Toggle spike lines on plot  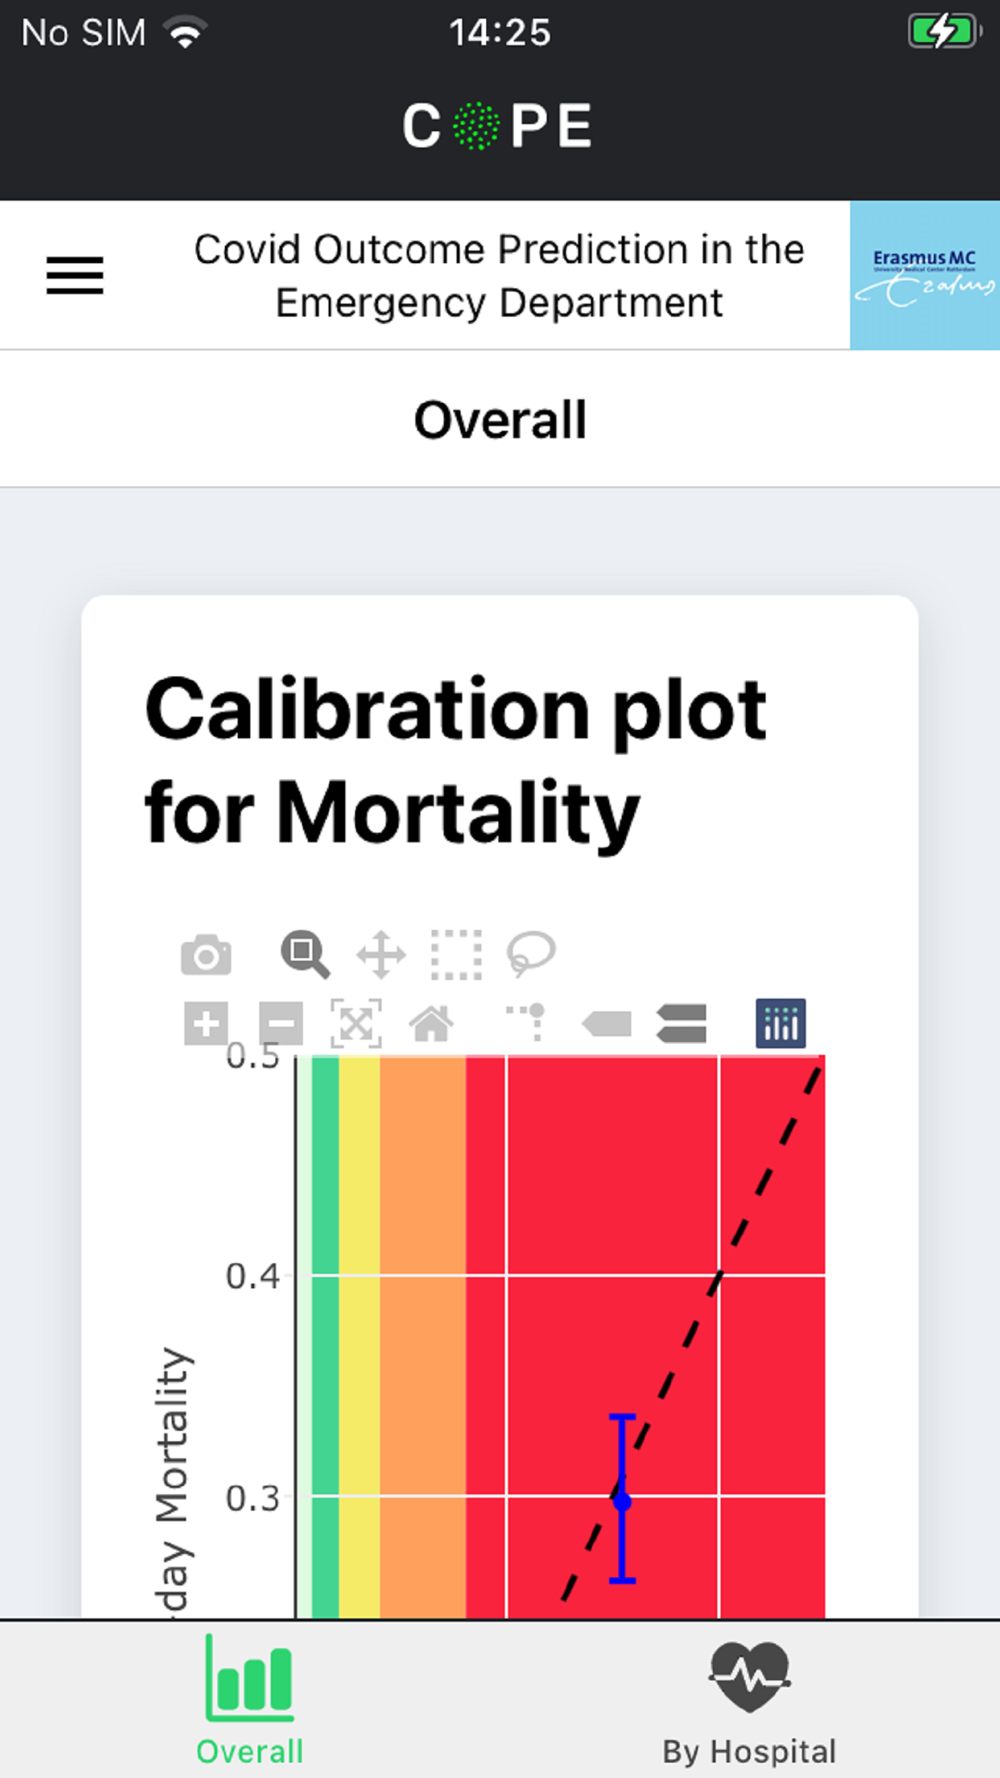[527, 1022]
